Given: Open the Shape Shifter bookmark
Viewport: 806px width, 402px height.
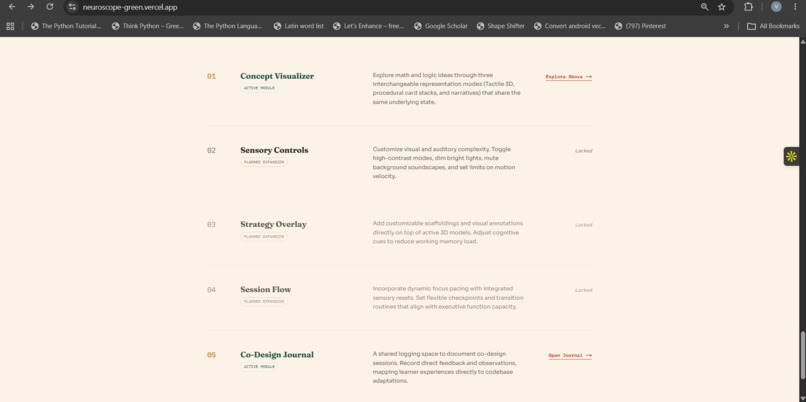Looking at the screenshot, I should coord(501,26).
